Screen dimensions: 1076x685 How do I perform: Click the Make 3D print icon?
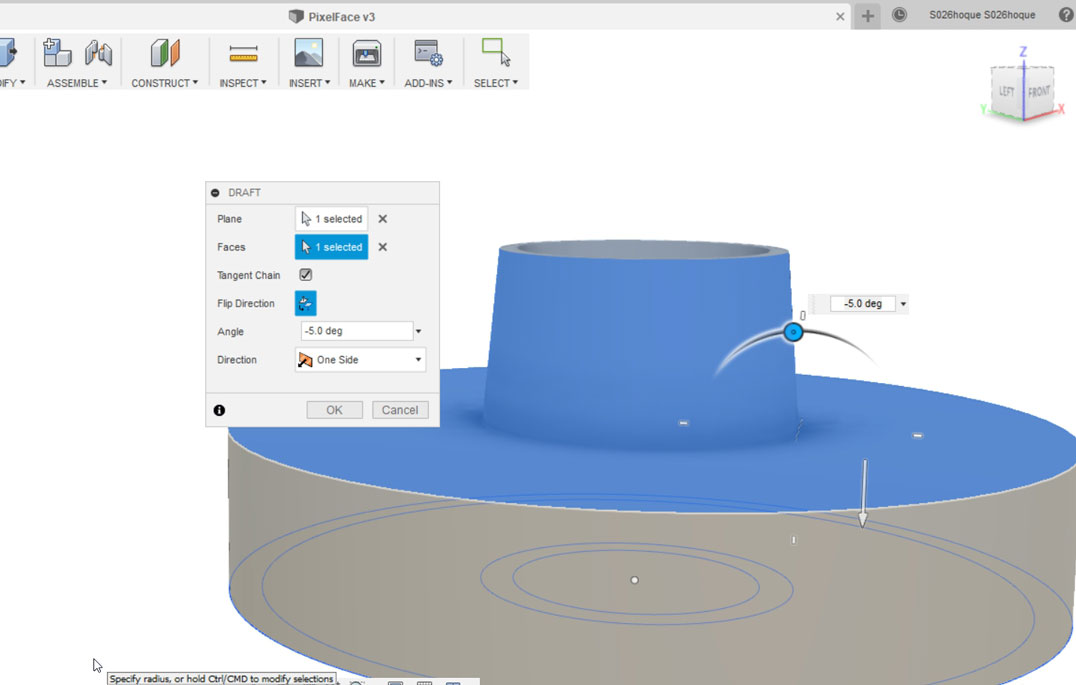(366, 53)
